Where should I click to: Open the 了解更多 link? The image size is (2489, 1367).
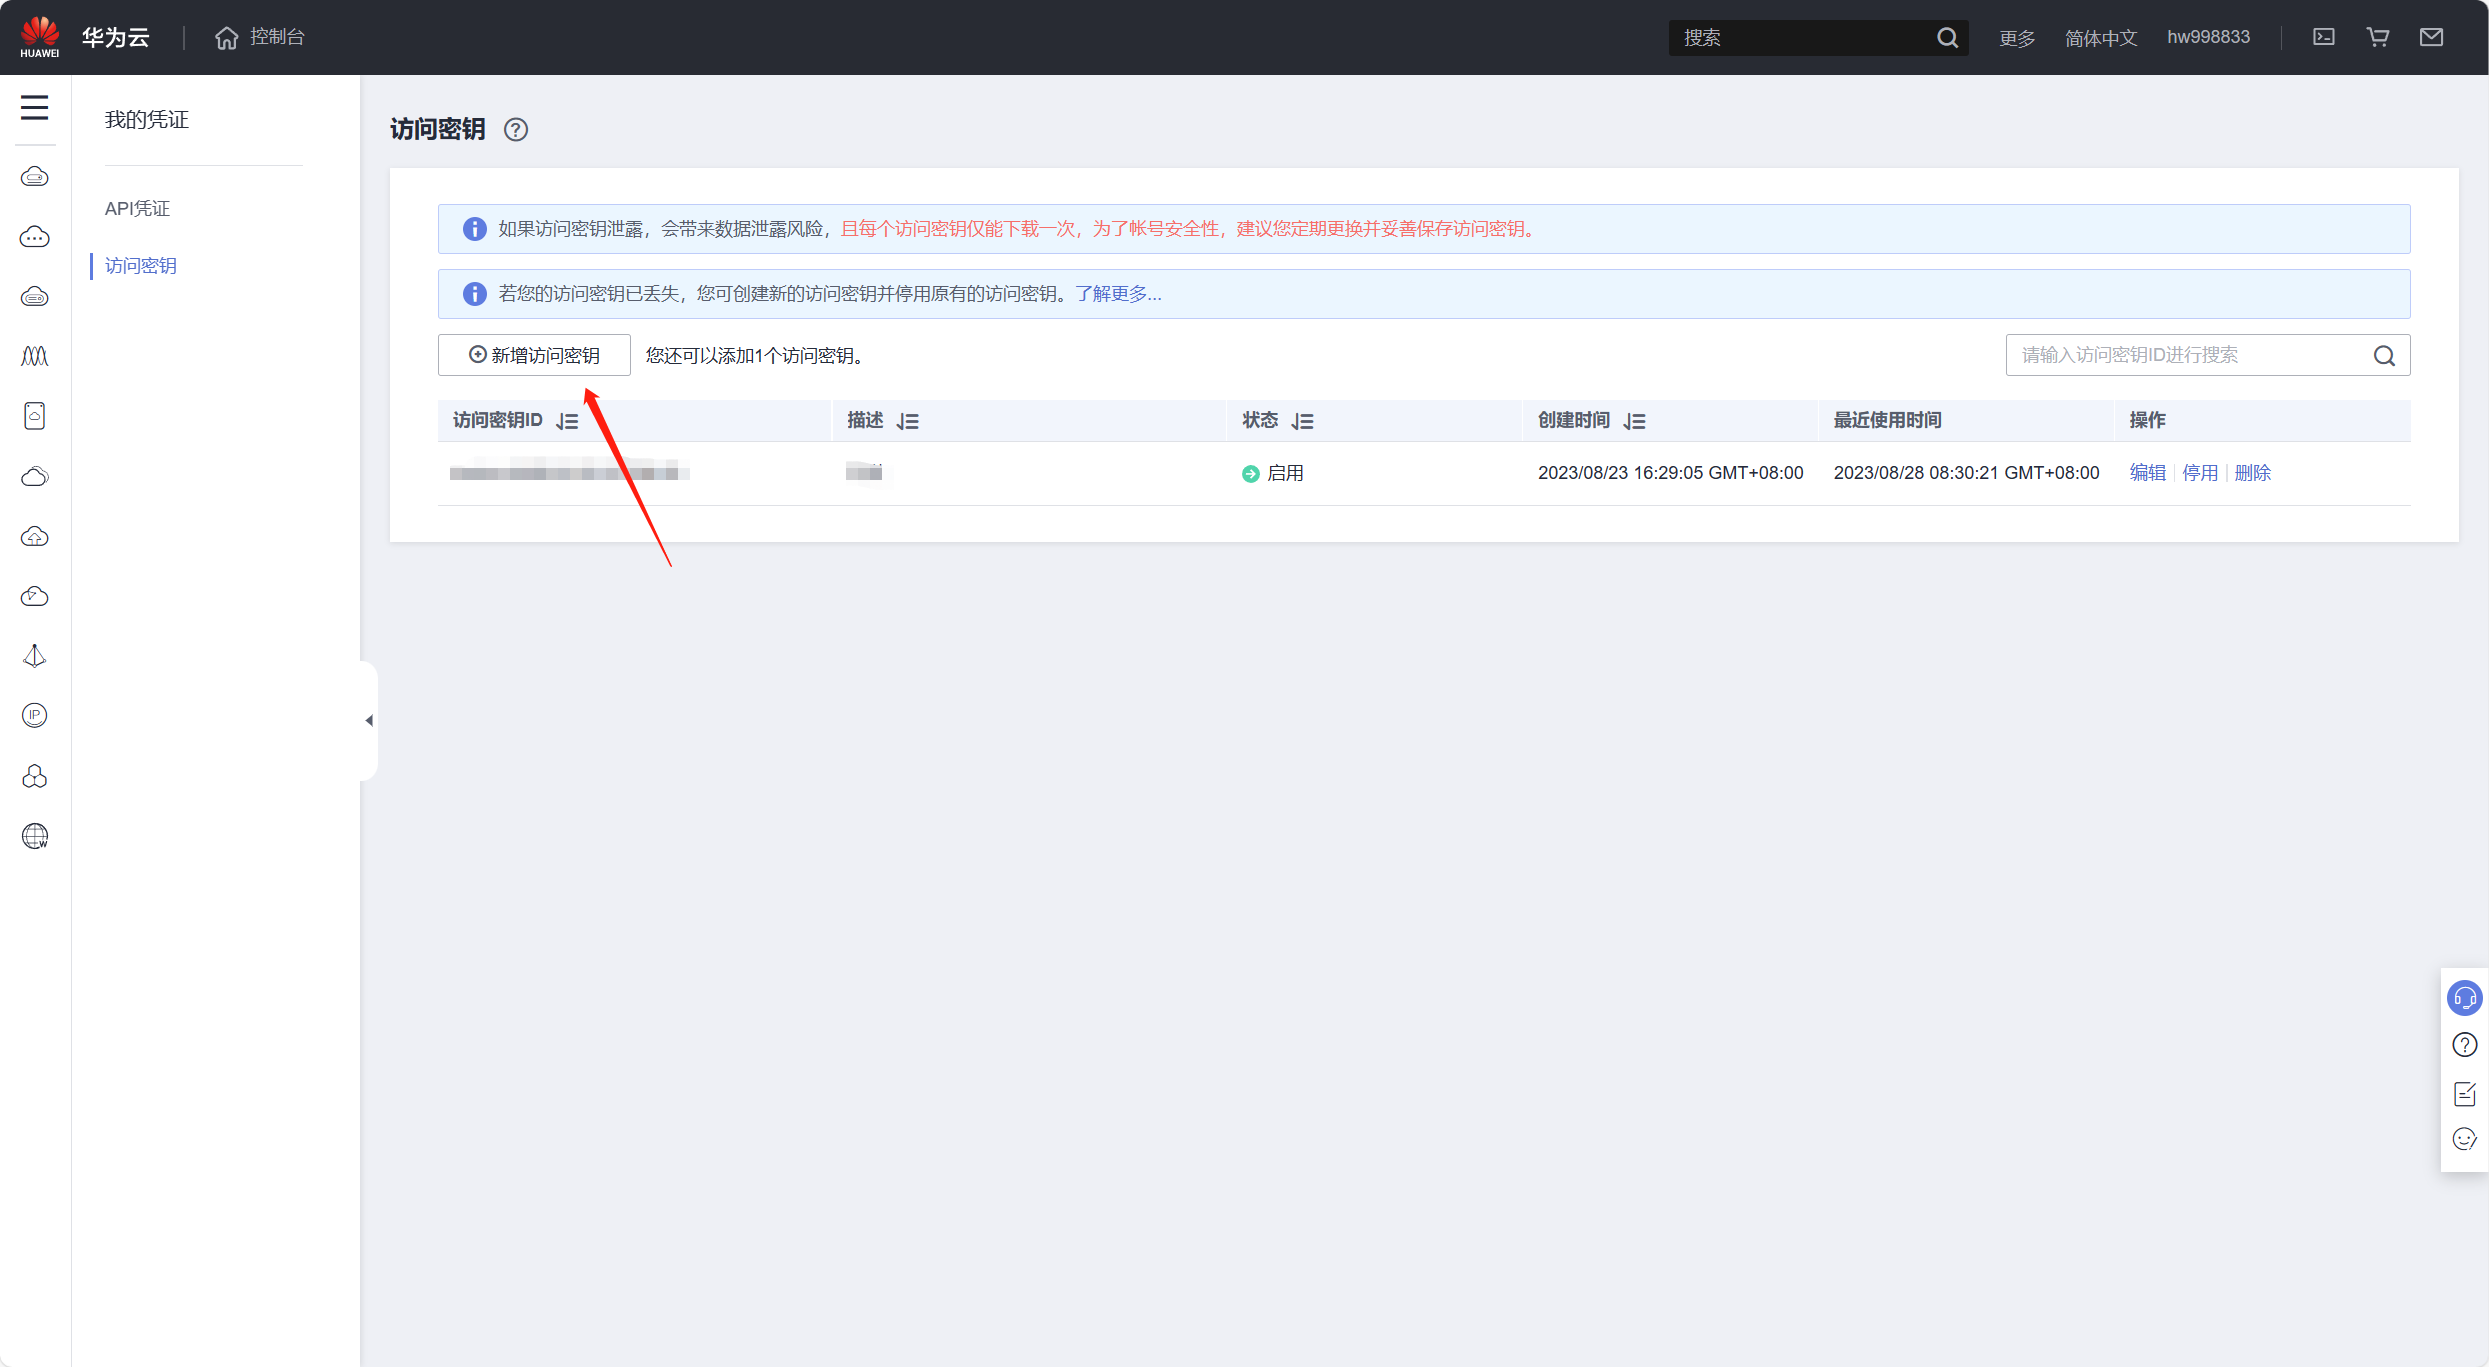pos(1118,294)
